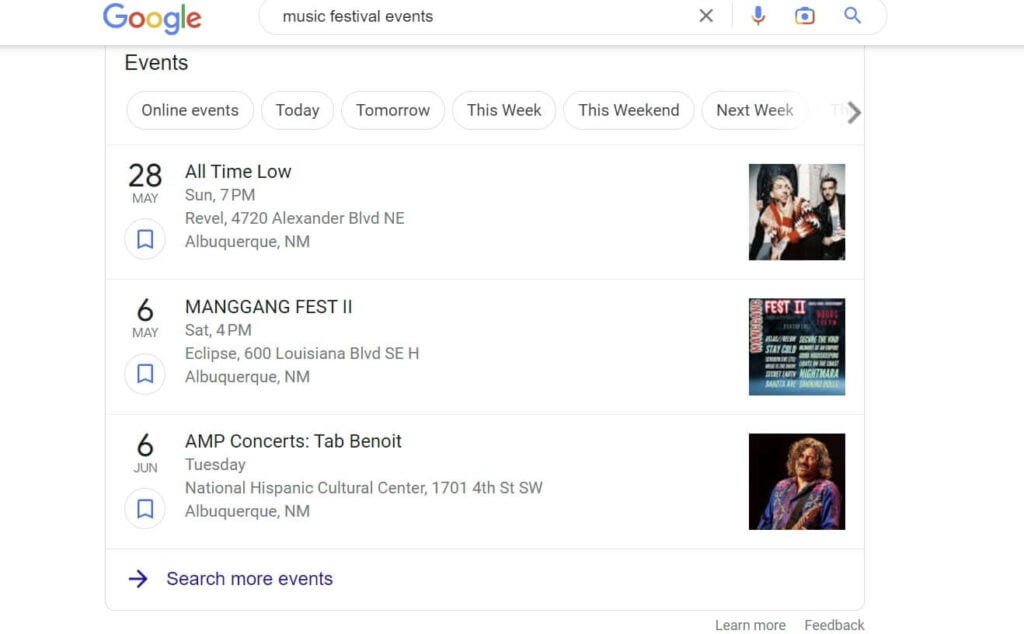Viewport: 1024px width, 634px height.
Task: Click National Hispanic Cultural Center address text
Action: [364, 488]
